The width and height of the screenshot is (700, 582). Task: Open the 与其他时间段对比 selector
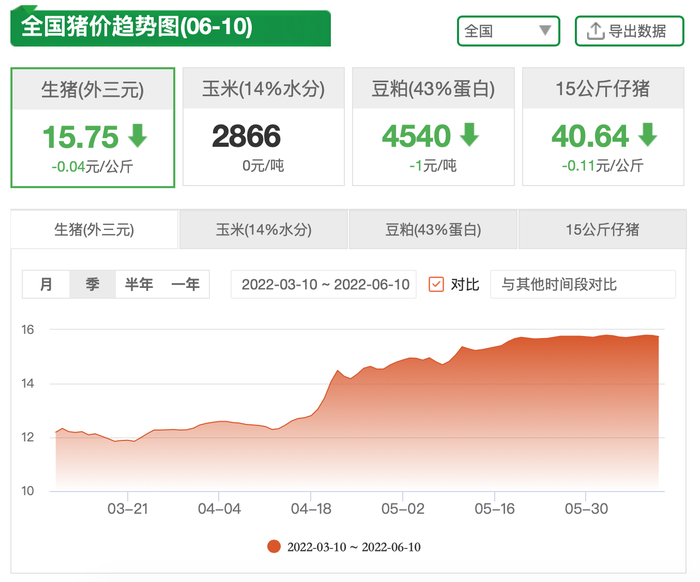[x=583, y=284]
